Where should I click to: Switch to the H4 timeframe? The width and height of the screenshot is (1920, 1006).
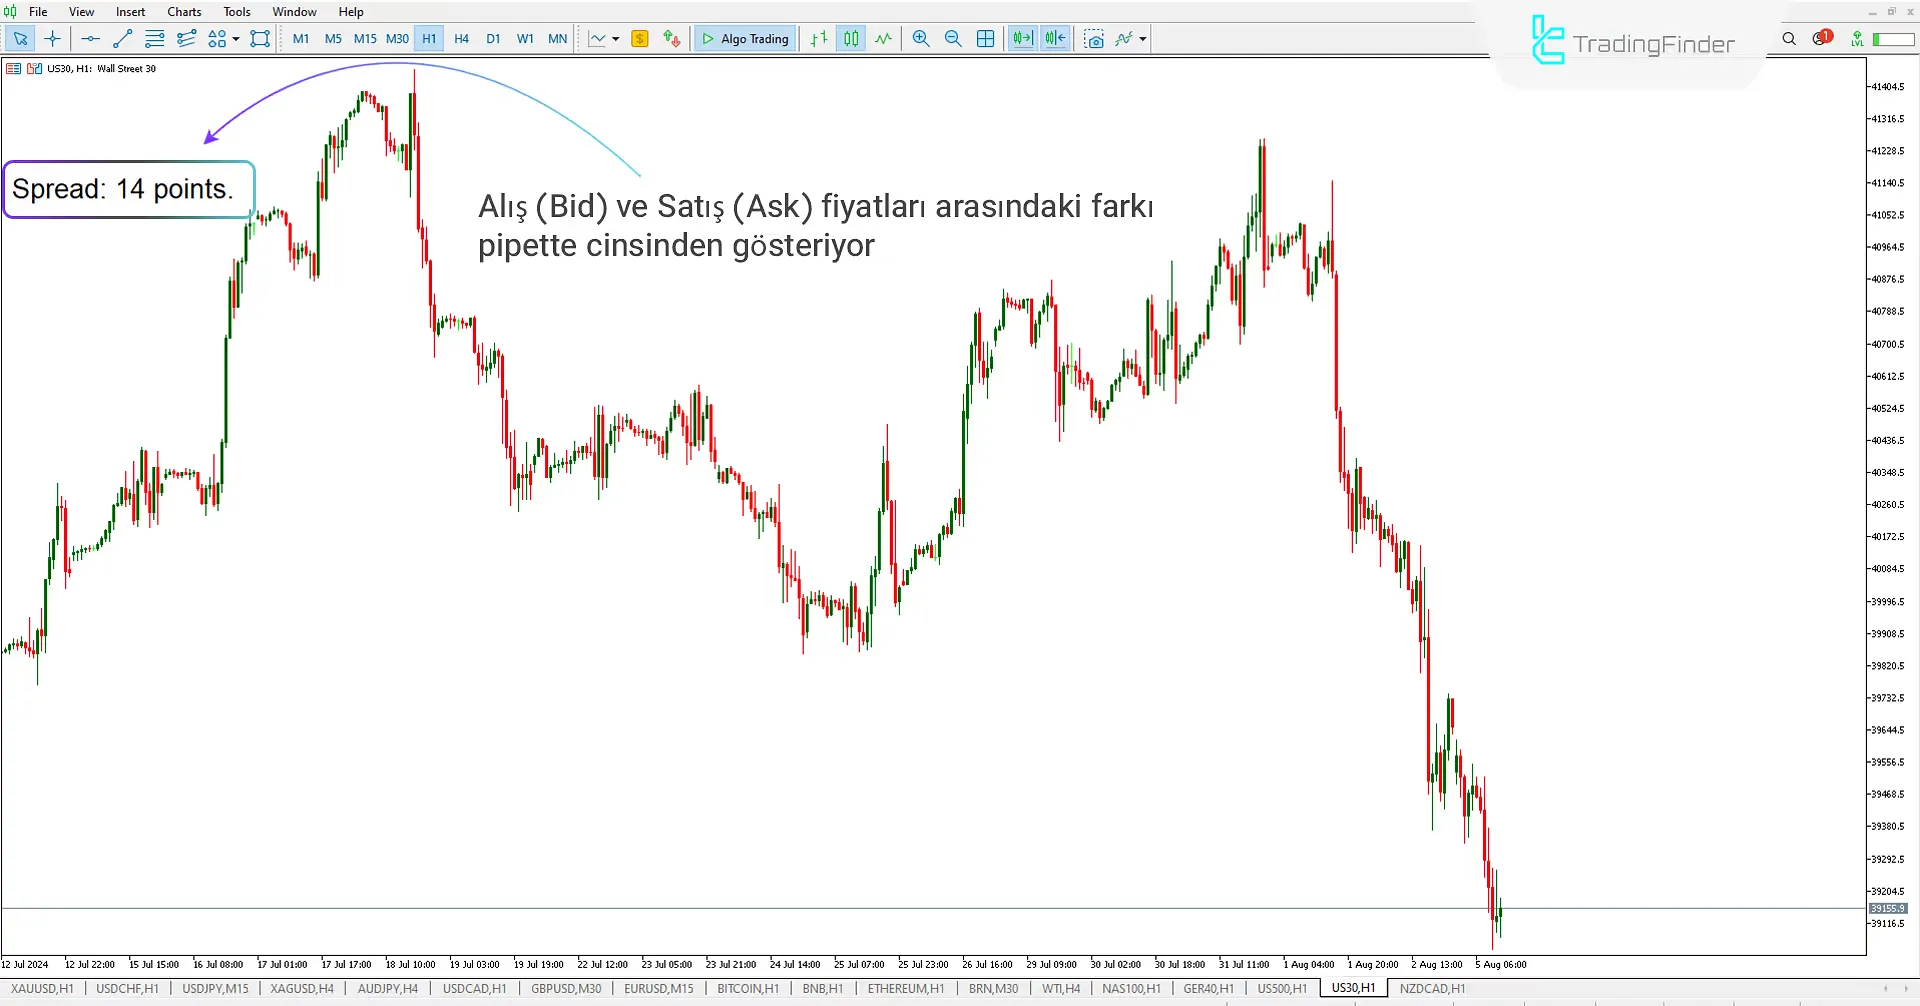click(461, 38)
